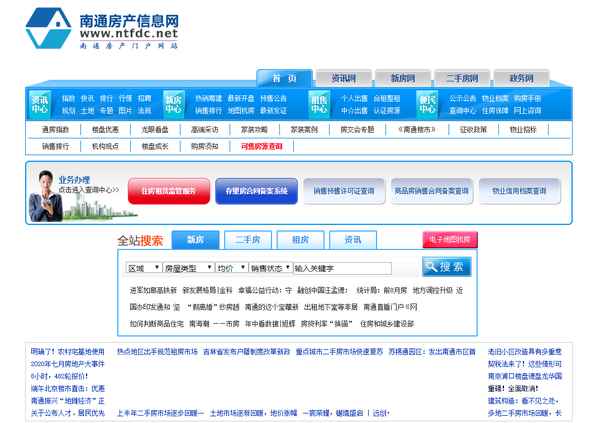Open the 租售中心 section icon
The height and width of the screenshot is (423, 600).
(x=318, y=104)
